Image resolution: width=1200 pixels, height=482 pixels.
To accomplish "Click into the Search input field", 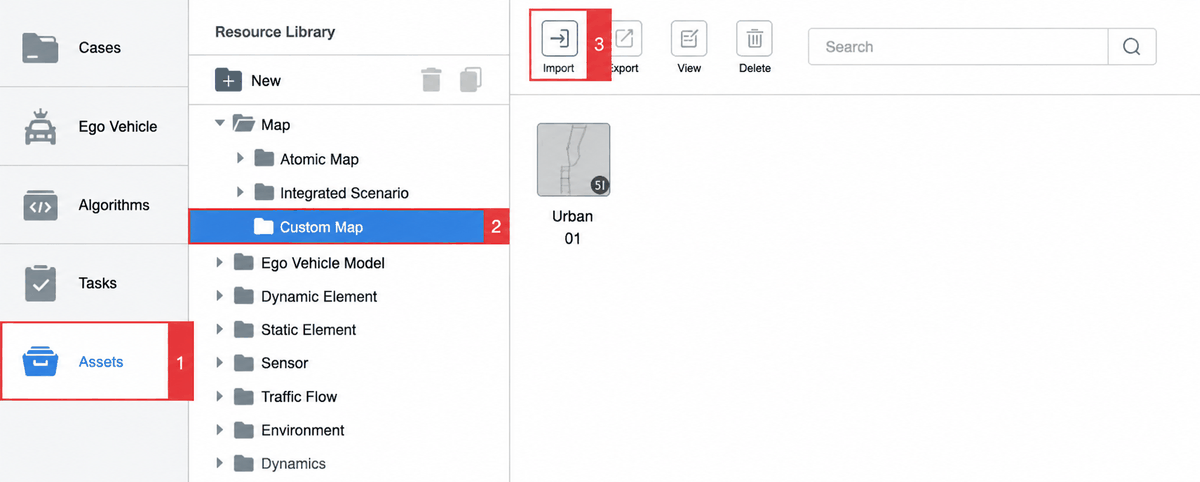I will click(x=959, y=47).
